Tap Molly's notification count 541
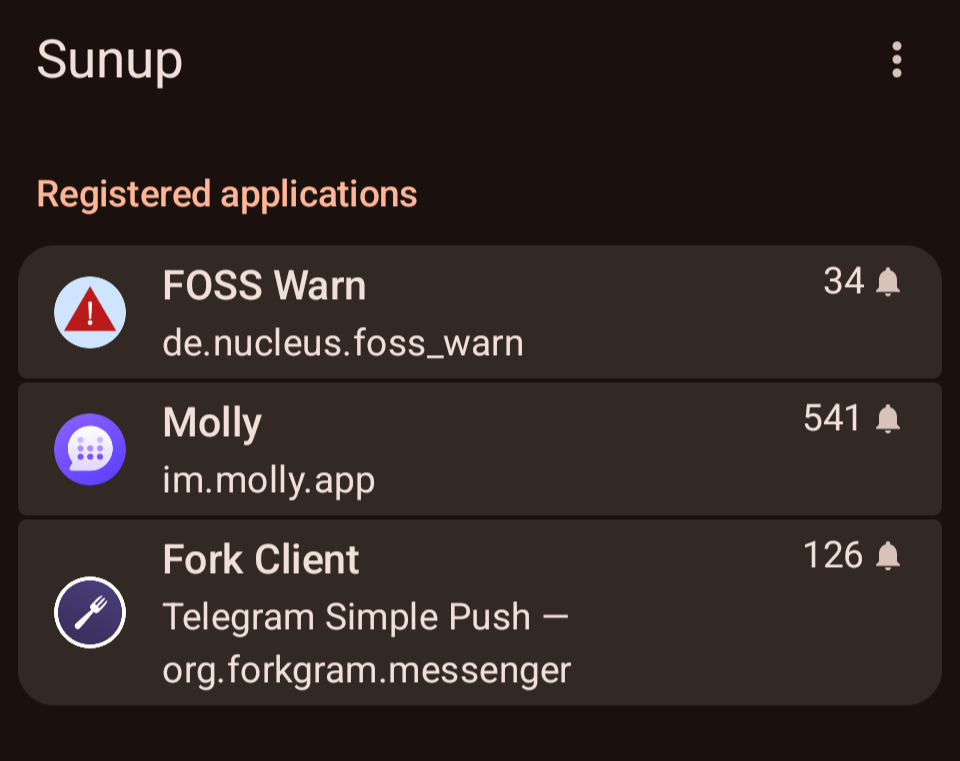 pyautogui.click(x=832, y=418)
